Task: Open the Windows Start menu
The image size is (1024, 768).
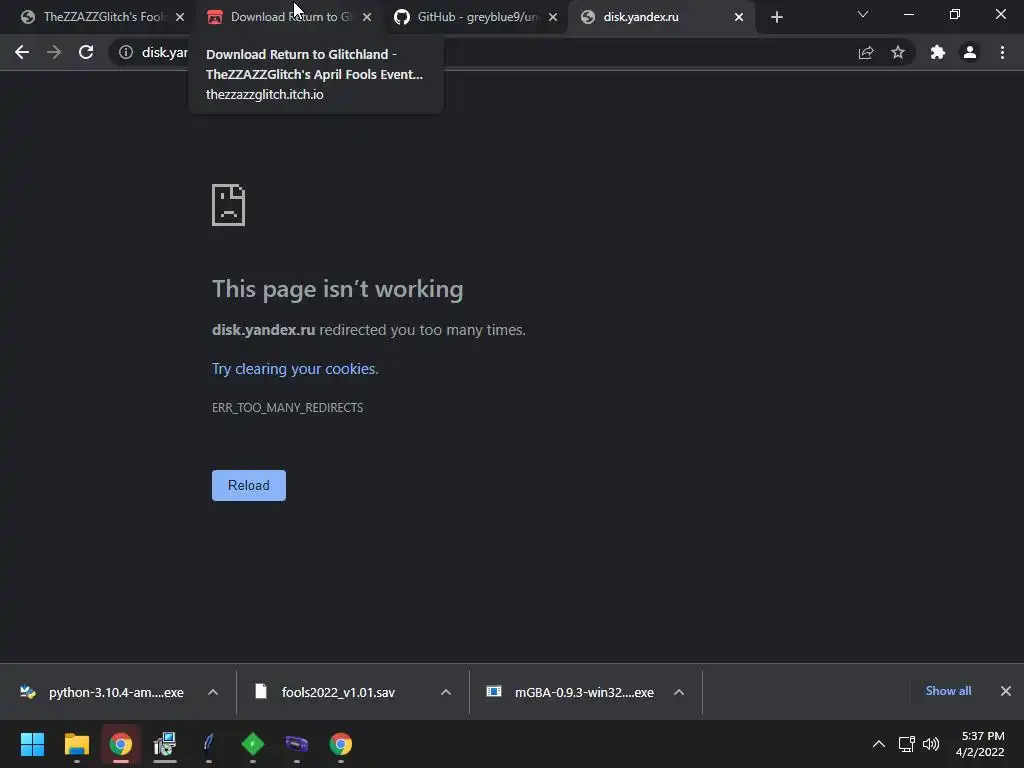Action: (x=32, y=744)
